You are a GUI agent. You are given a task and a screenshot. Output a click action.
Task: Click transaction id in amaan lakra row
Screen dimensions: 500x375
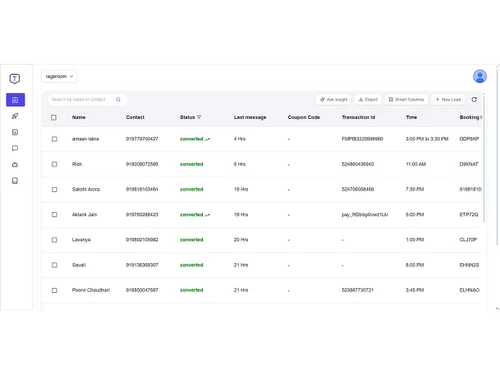click(362, 139)
